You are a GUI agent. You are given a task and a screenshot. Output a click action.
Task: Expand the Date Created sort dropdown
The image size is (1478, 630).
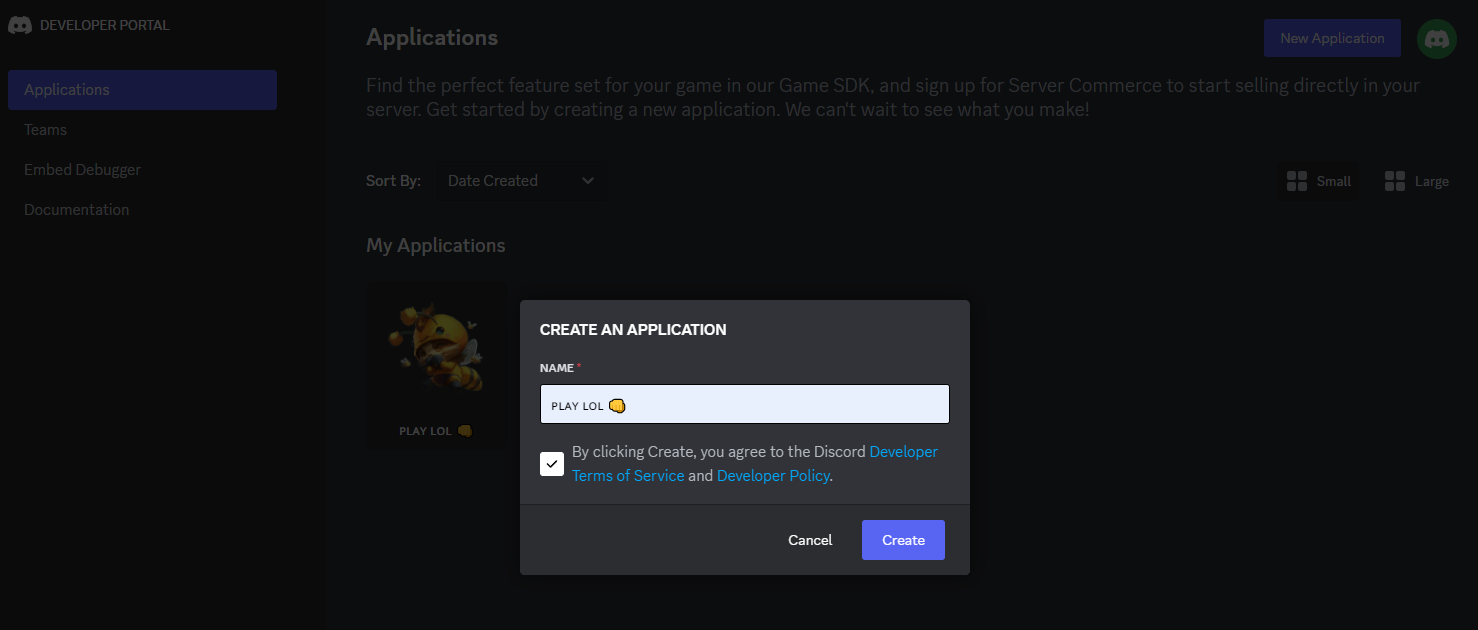[520, 181]
